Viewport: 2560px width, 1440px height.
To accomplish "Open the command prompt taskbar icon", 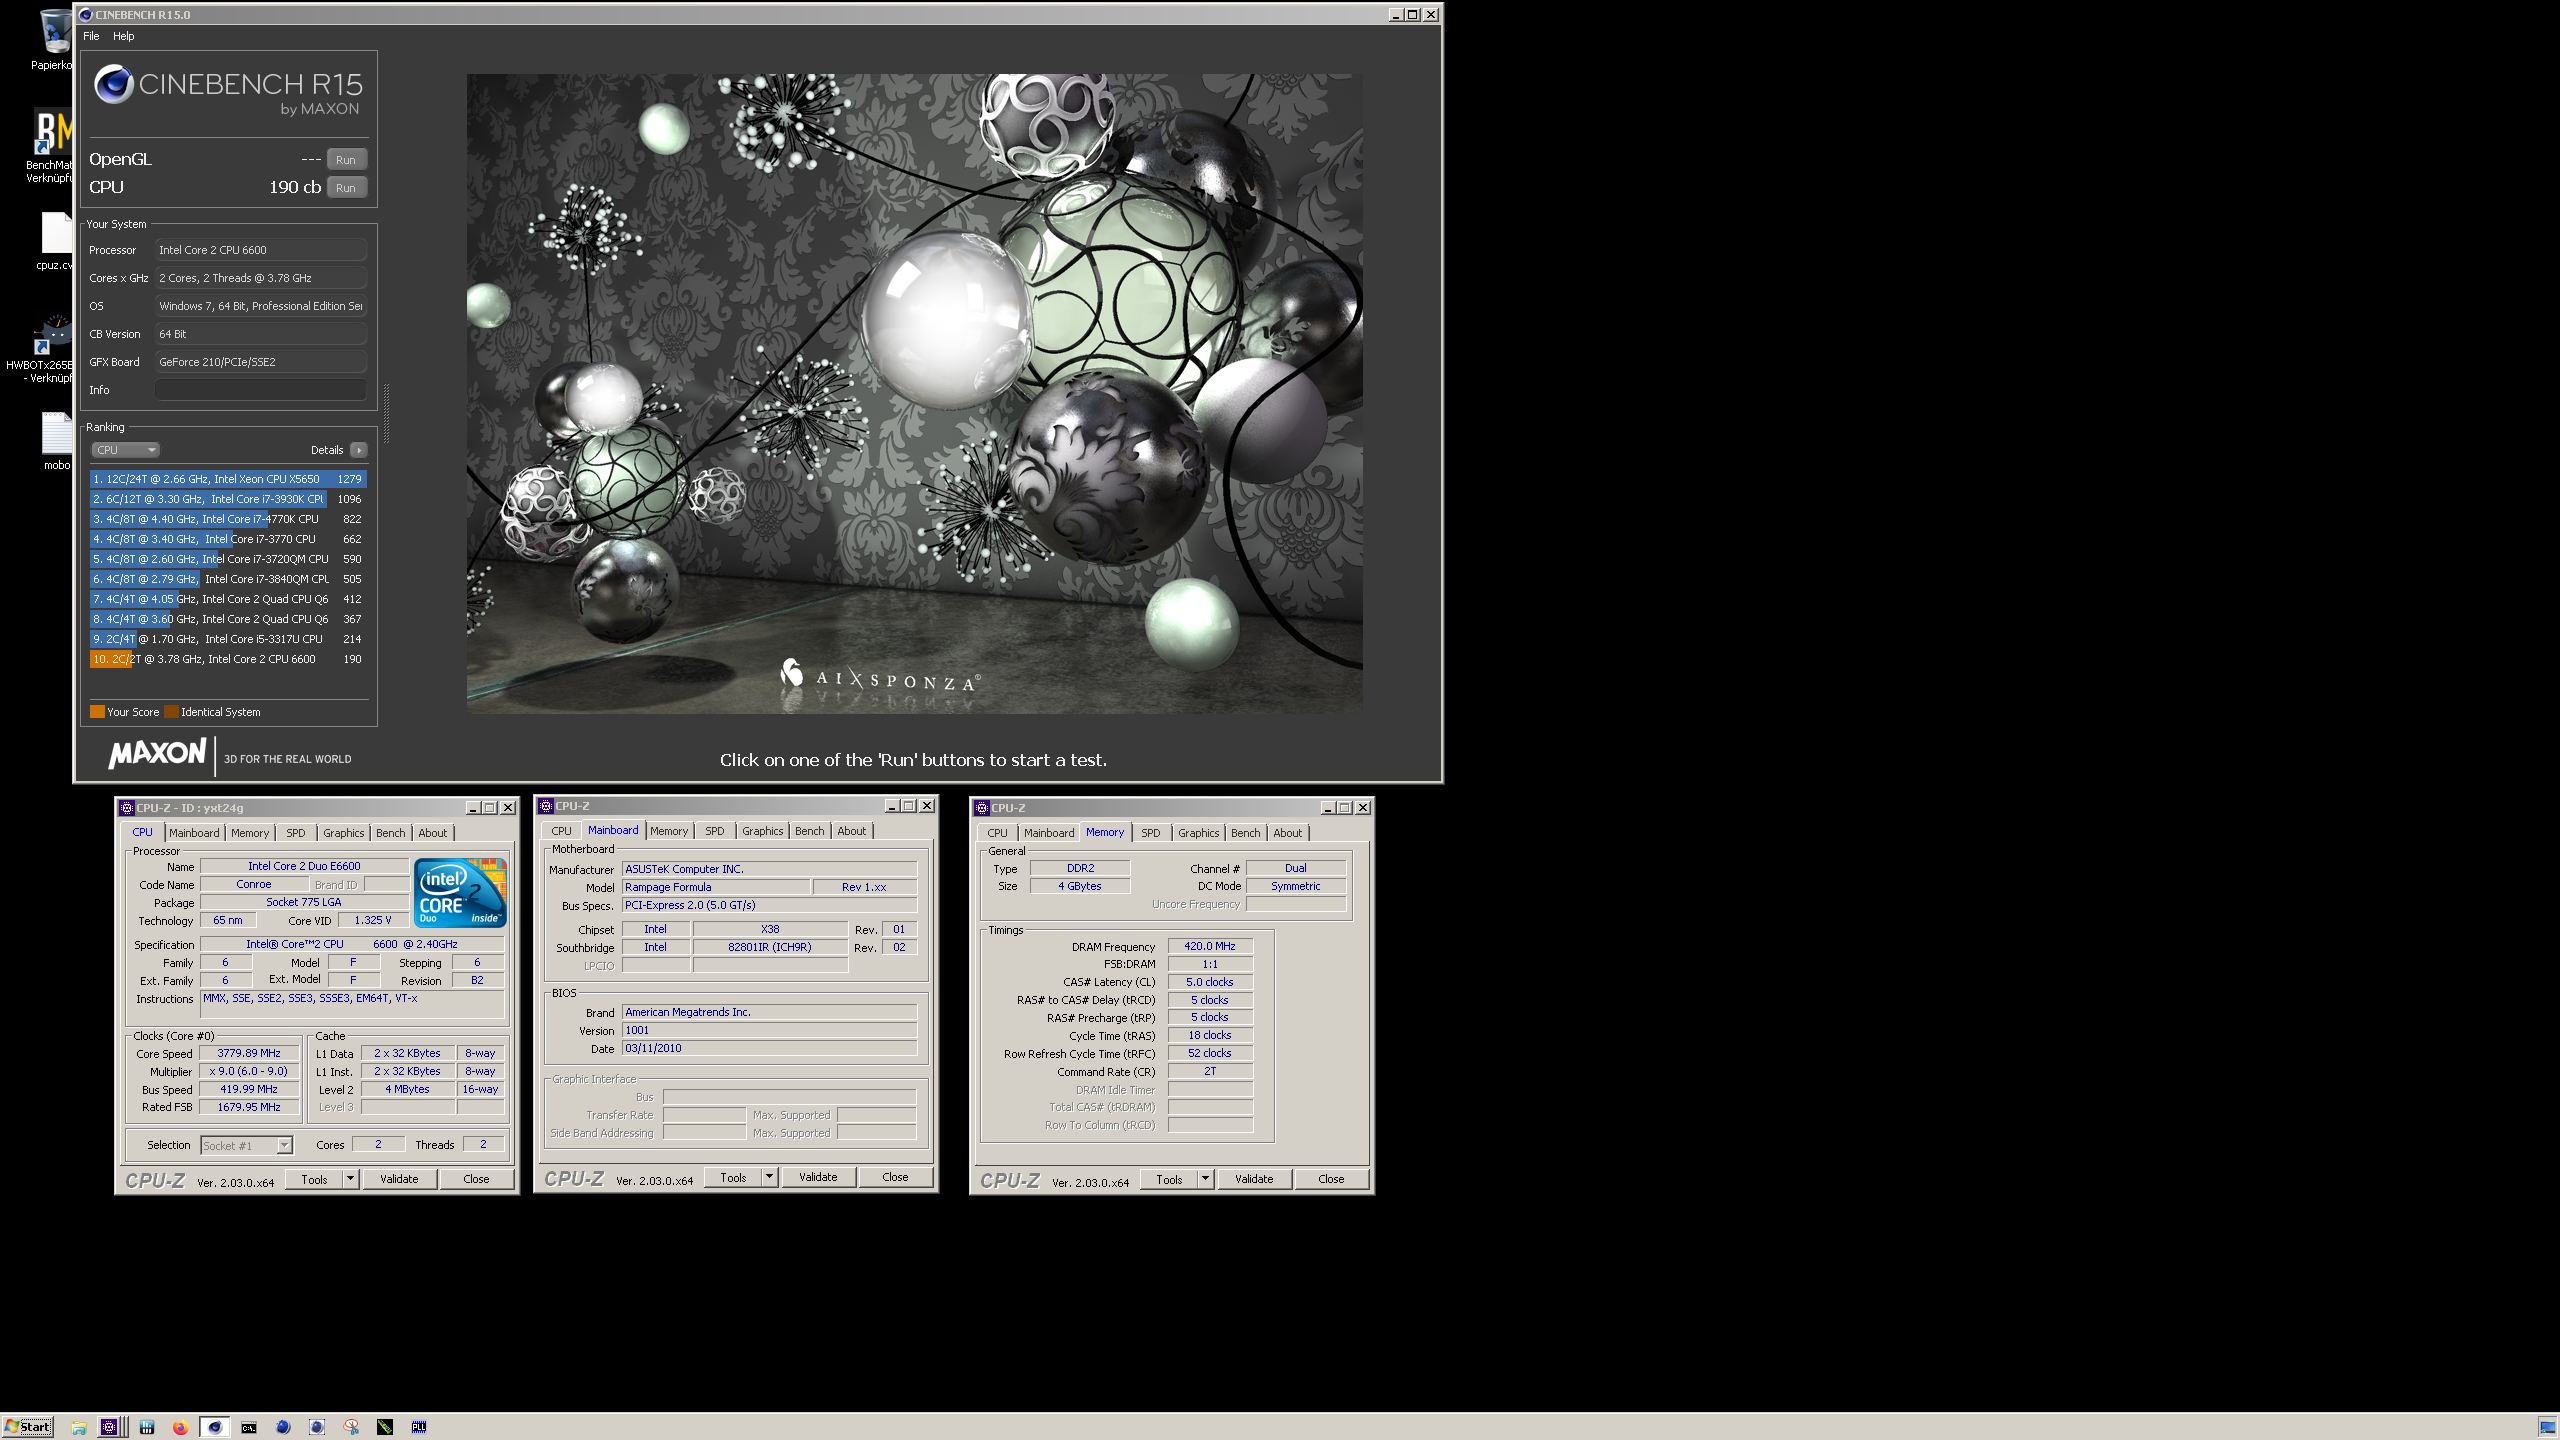I will [249, 1427].
